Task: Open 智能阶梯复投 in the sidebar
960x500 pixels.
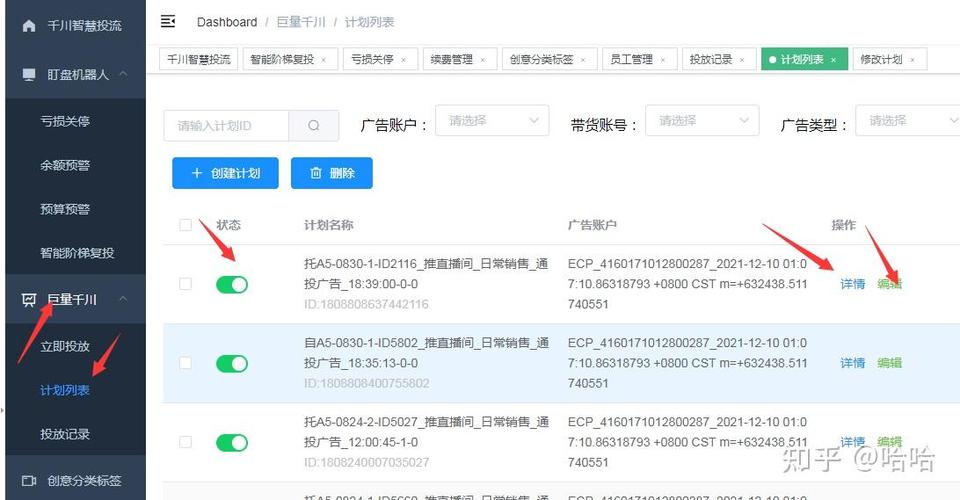Action: pyautogui.click(x=77, y=253)
